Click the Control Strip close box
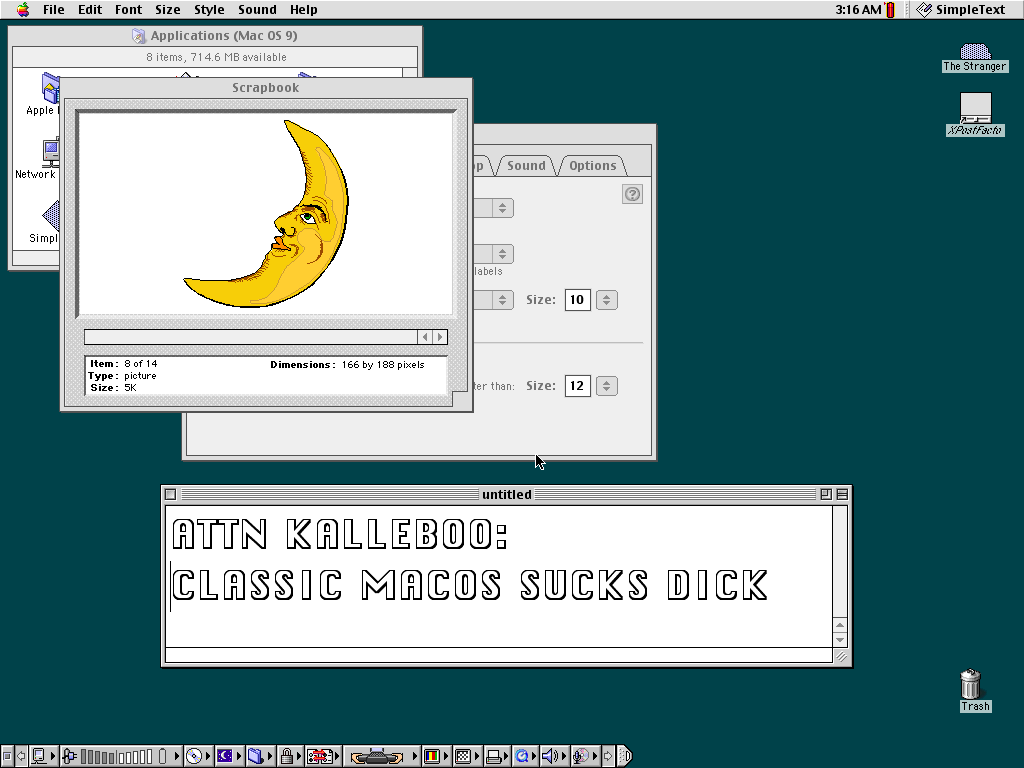The width and height of the screenshot is (1024, 768). (x=7, y=756)
